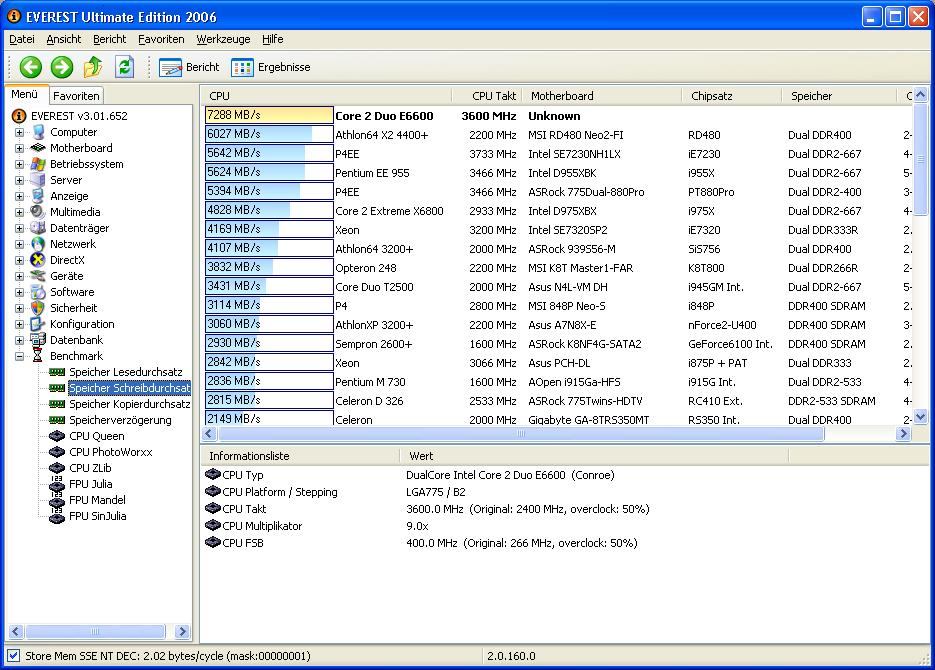Click the Benchmark hourglass icon
Image resolution: width=935 pixels, height=670 pixels.
coord(38,356)
